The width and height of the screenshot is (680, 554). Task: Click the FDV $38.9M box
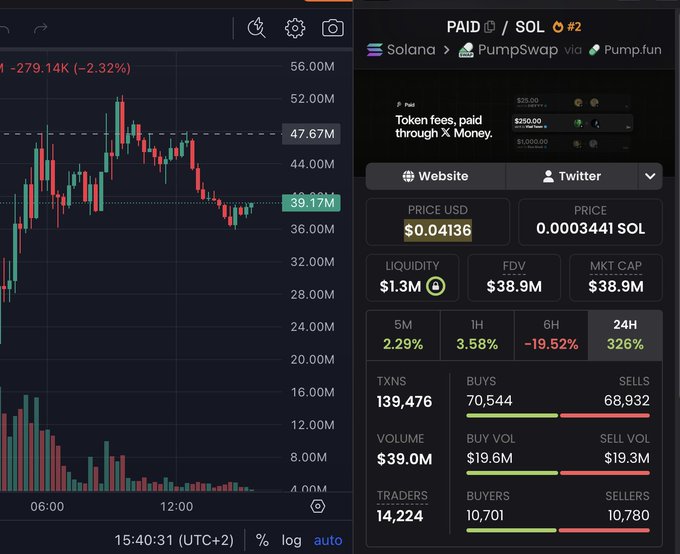pyautogui.click(x=514, y=278)
